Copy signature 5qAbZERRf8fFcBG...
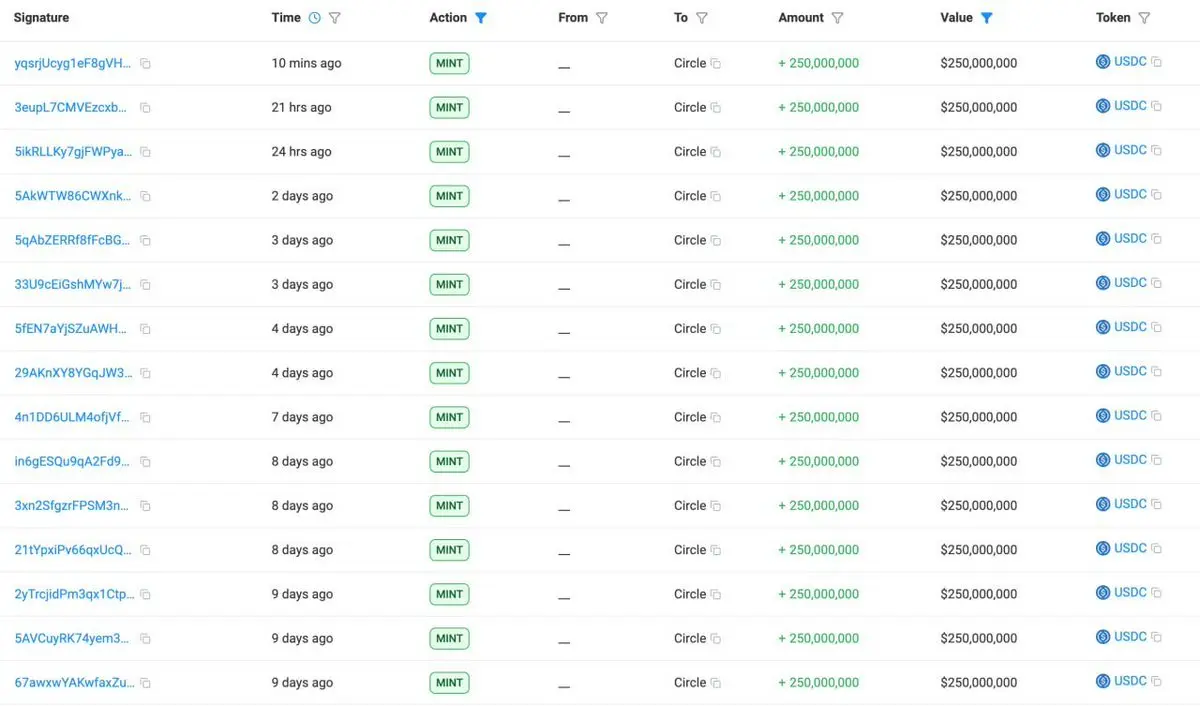 pos(145,241)
